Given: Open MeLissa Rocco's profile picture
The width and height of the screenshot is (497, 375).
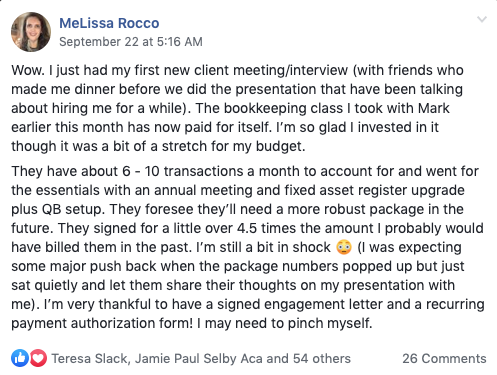Looking at the screenshot, I should pos(31,32).
